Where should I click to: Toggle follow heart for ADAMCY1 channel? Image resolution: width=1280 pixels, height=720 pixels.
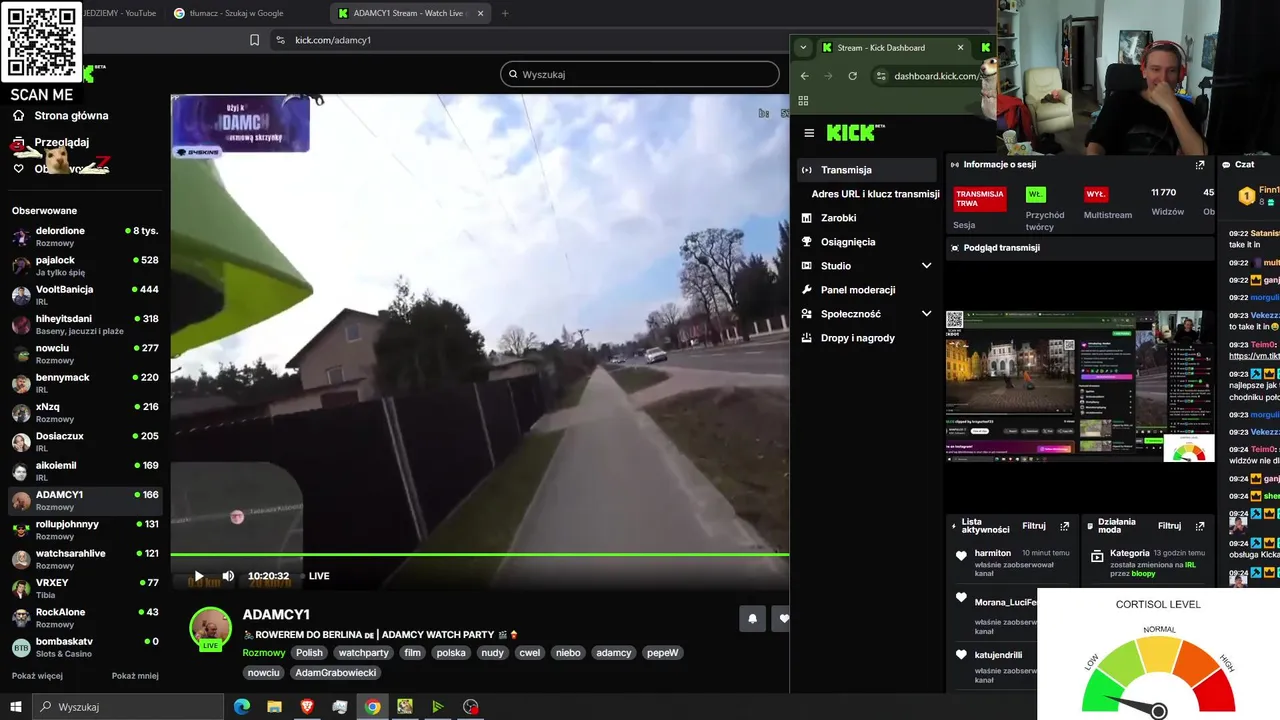point(783,619)
